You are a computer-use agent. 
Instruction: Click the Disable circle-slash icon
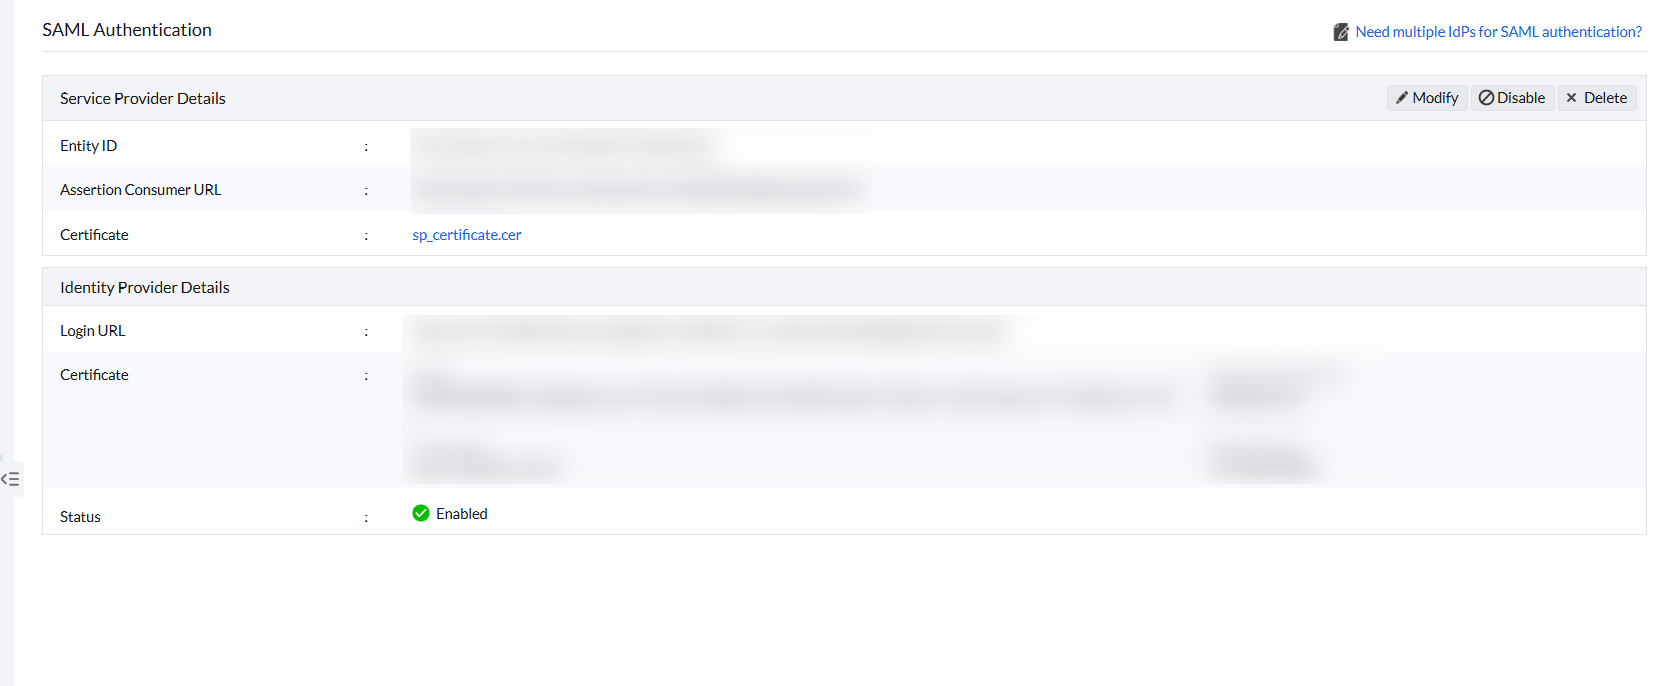click(x=1486, y=98)
